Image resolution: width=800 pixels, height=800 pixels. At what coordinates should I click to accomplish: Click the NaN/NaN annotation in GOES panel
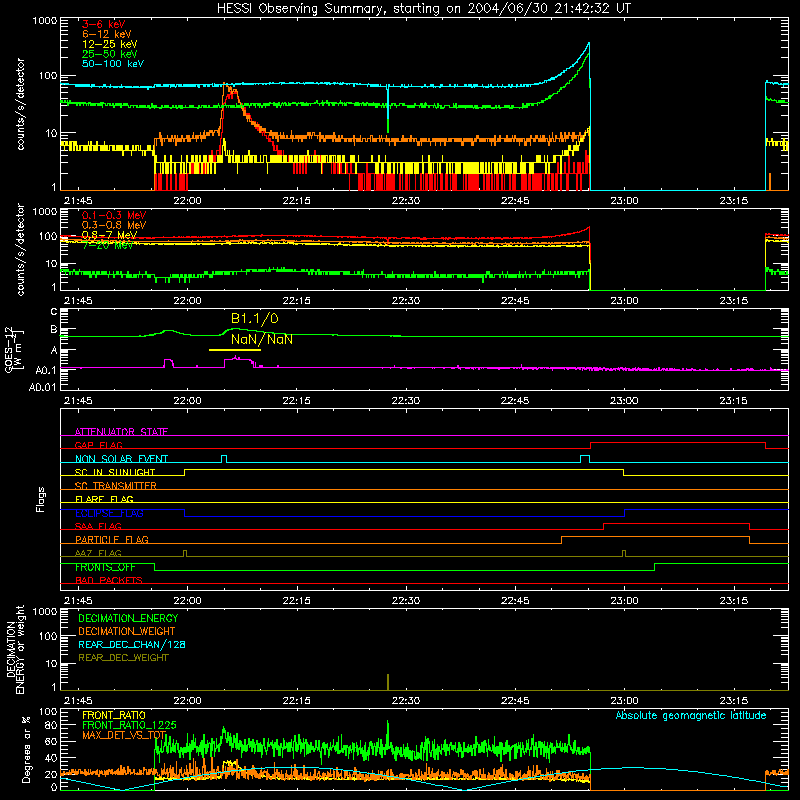(262, 339)
